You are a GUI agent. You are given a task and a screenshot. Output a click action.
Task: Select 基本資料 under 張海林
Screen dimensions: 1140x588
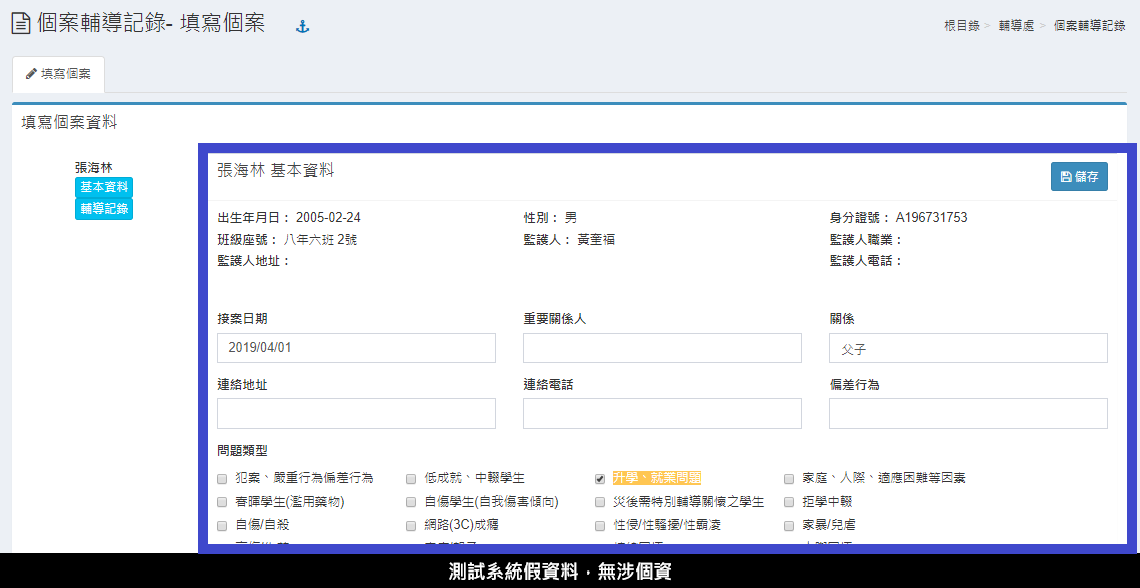click(x=104, y=187)
